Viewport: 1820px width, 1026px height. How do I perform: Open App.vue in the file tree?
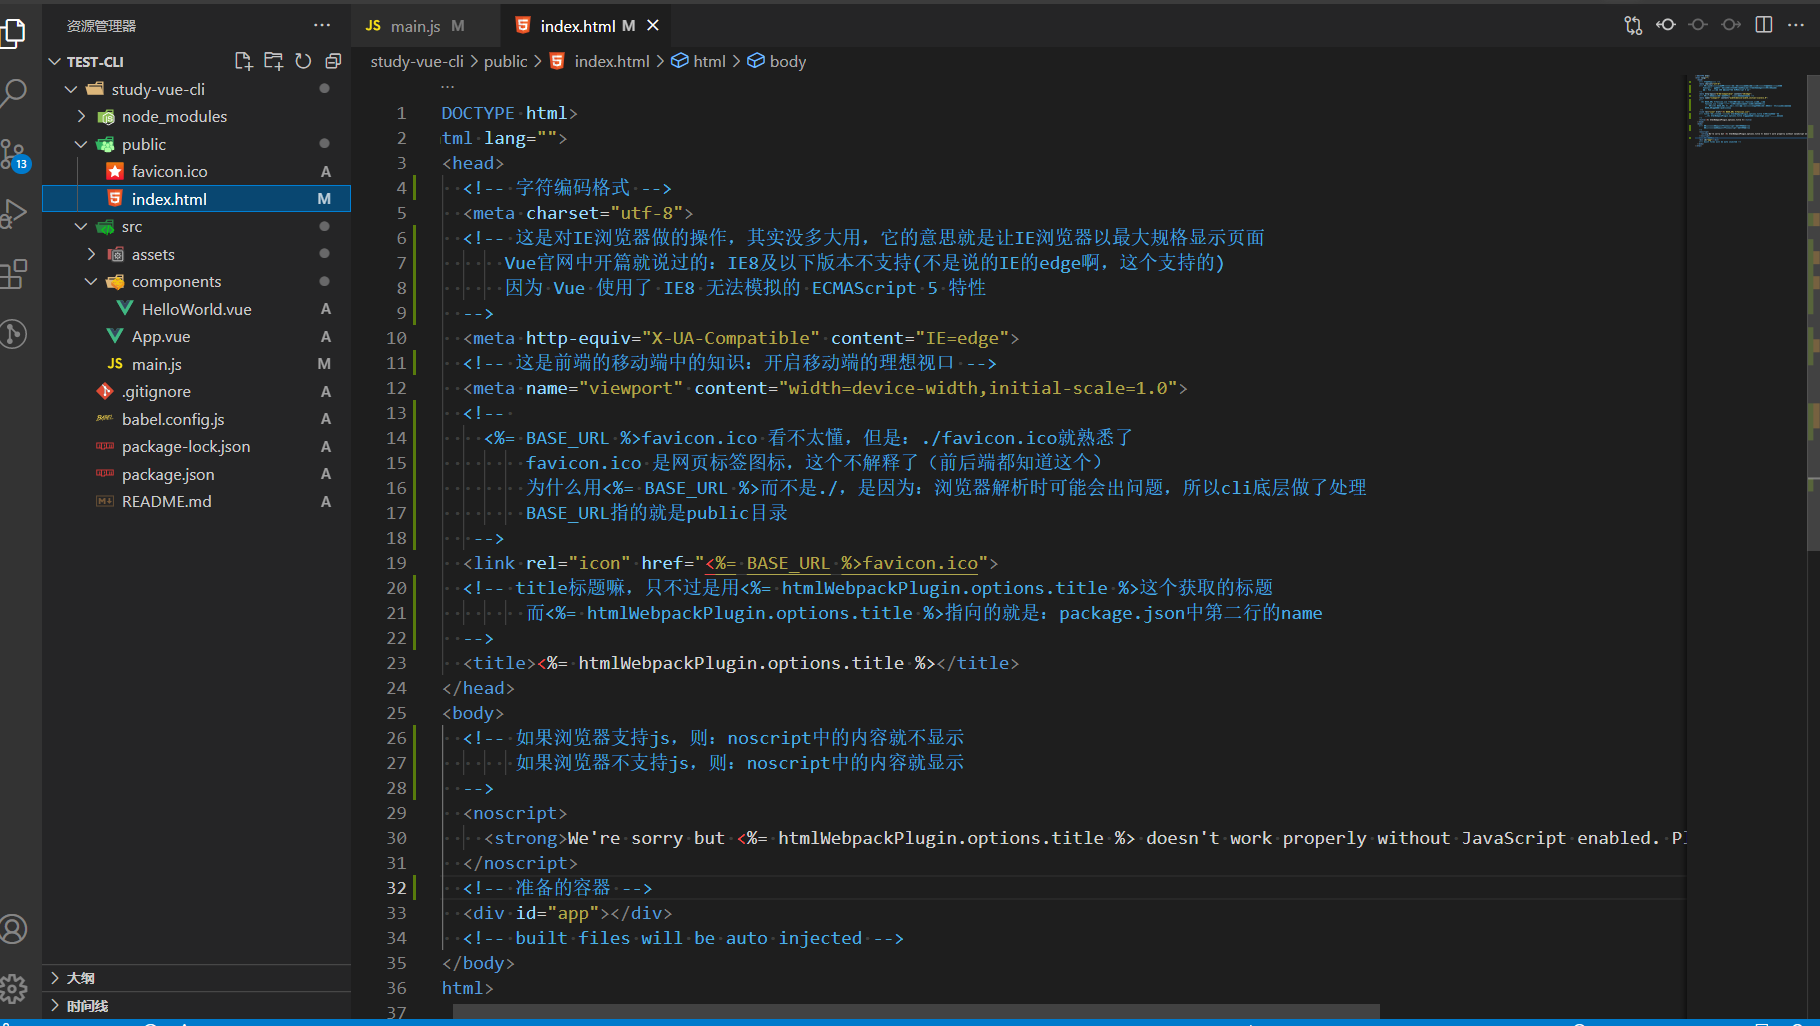[196, 337]
